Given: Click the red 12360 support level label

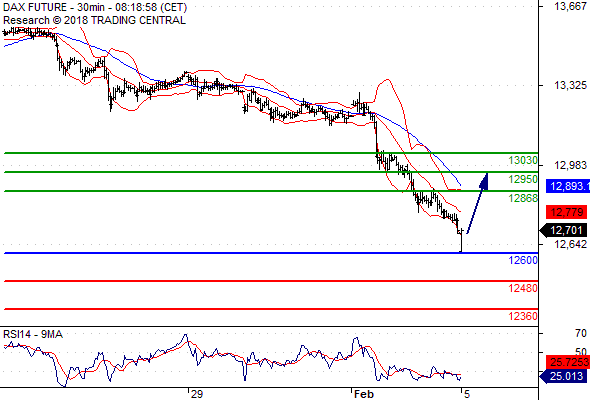Looking at the screenshot, I should click(523, 316).
